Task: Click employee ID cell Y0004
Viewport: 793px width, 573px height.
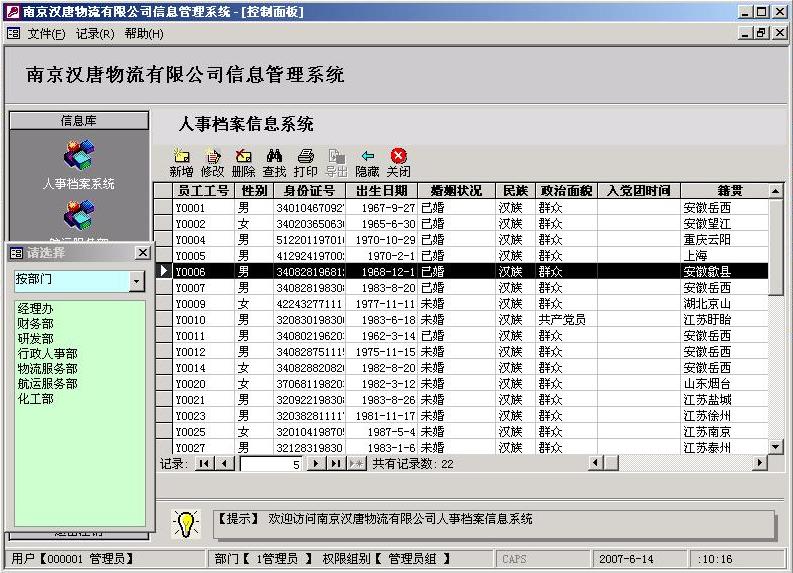Action: tap(203, 240)
